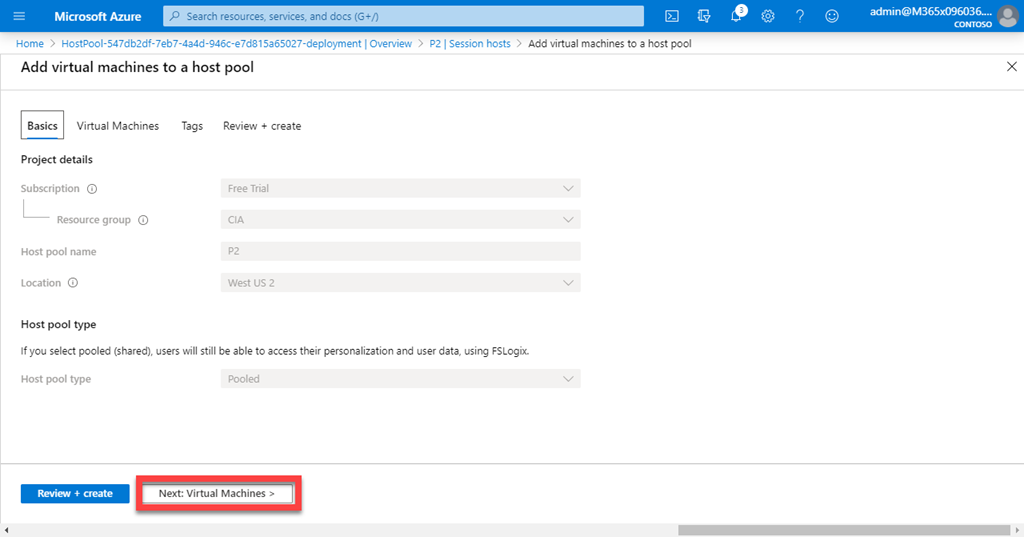Viewport: 1024px width, 537px height.
Task: Open the Host pool type dropdown
Action: click(x=400, y=379)
